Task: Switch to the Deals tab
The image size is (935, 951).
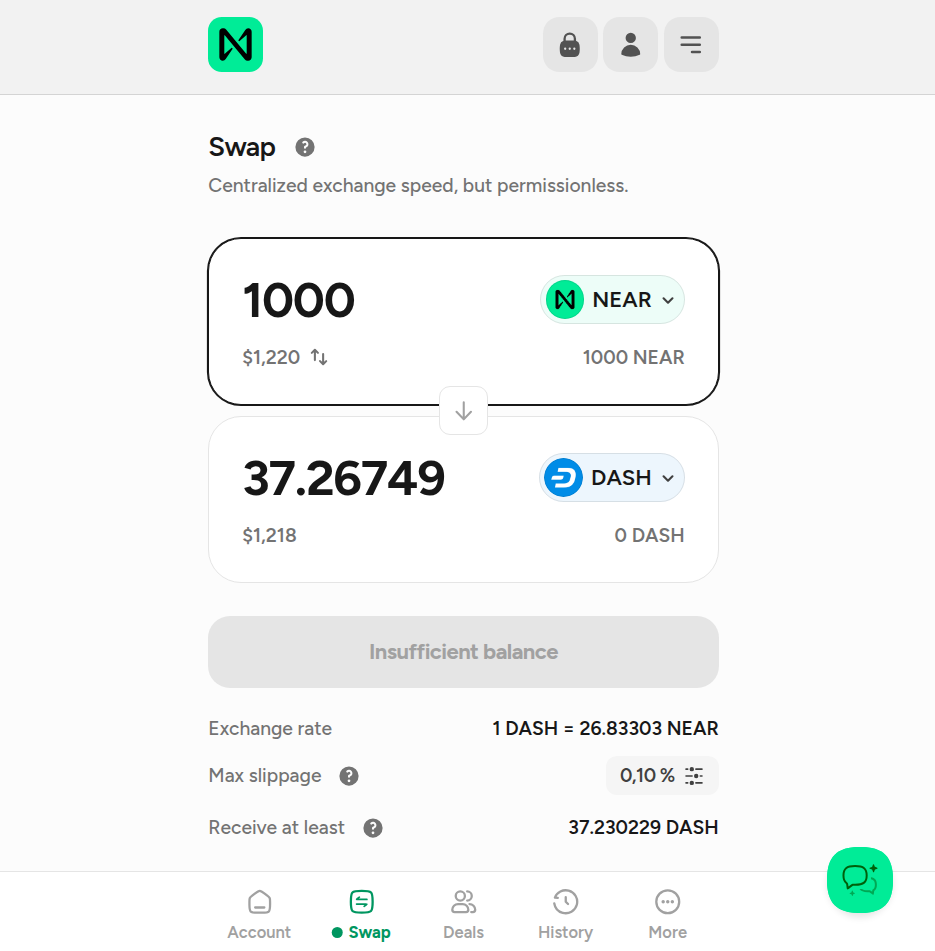Action: tap(463, 915)
